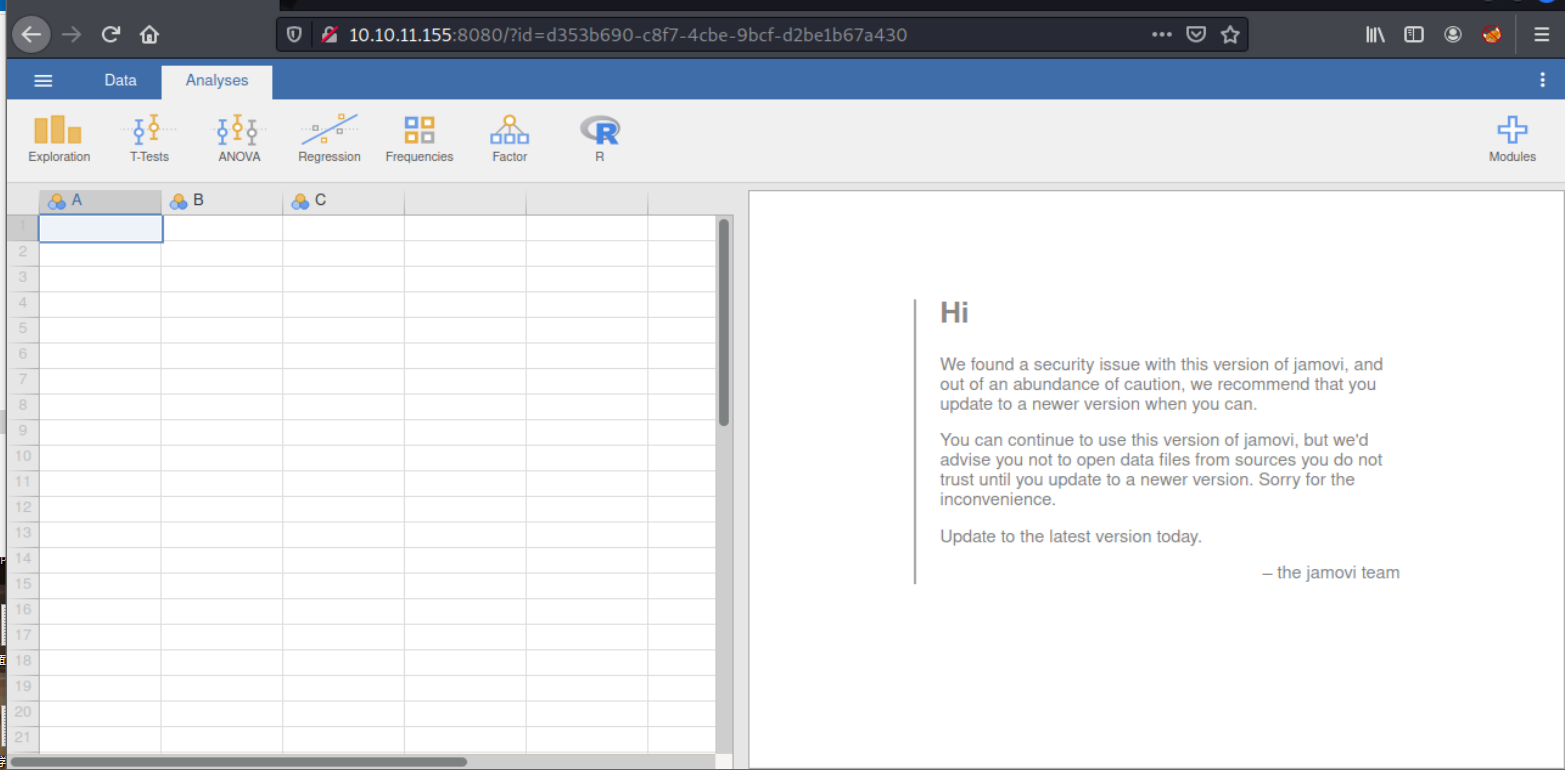Bookmark this page with the star

[1230, 35]
